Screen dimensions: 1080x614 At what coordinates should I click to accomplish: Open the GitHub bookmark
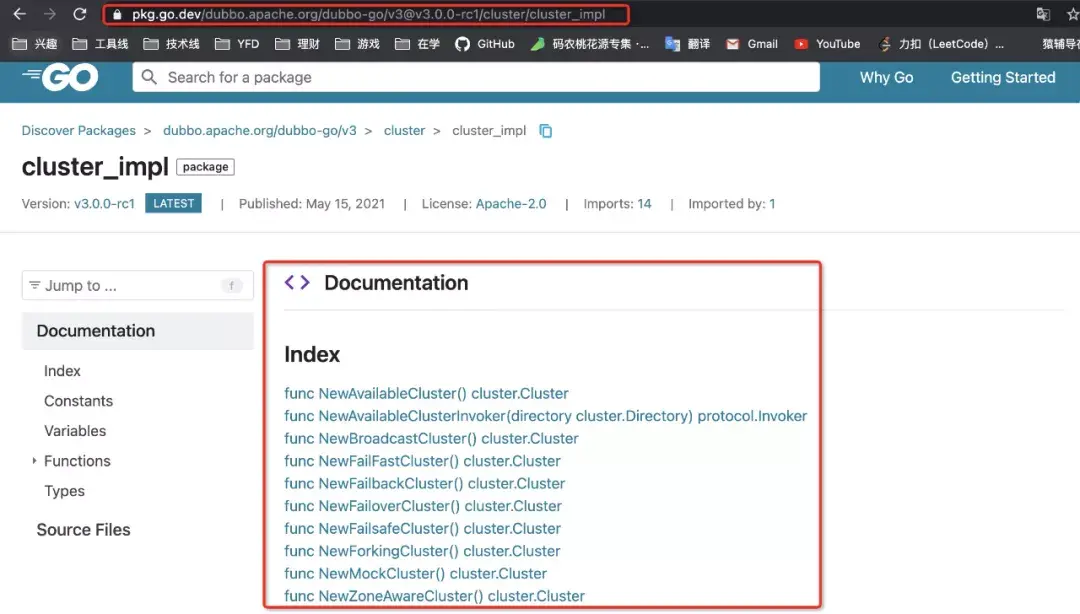tap(485, 44)
